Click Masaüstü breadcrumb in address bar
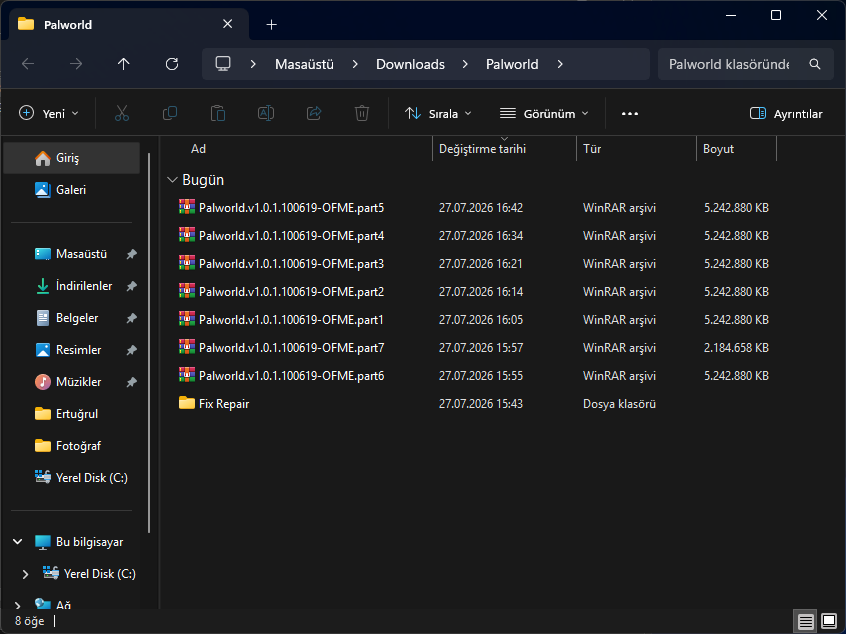Image resolution: width=846 pixels, height=634 pixels. pos(304,64)
